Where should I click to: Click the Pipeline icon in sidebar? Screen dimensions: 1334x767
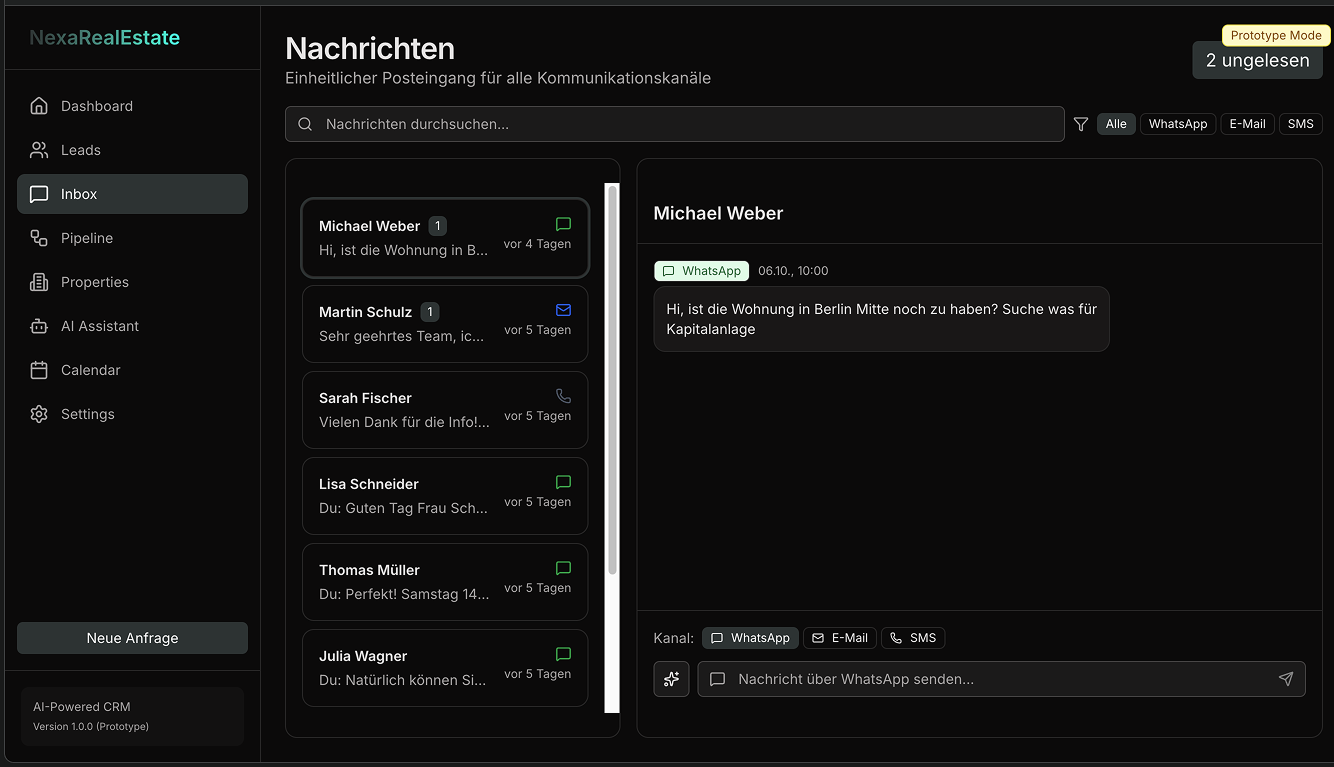[x=39, y=238]
